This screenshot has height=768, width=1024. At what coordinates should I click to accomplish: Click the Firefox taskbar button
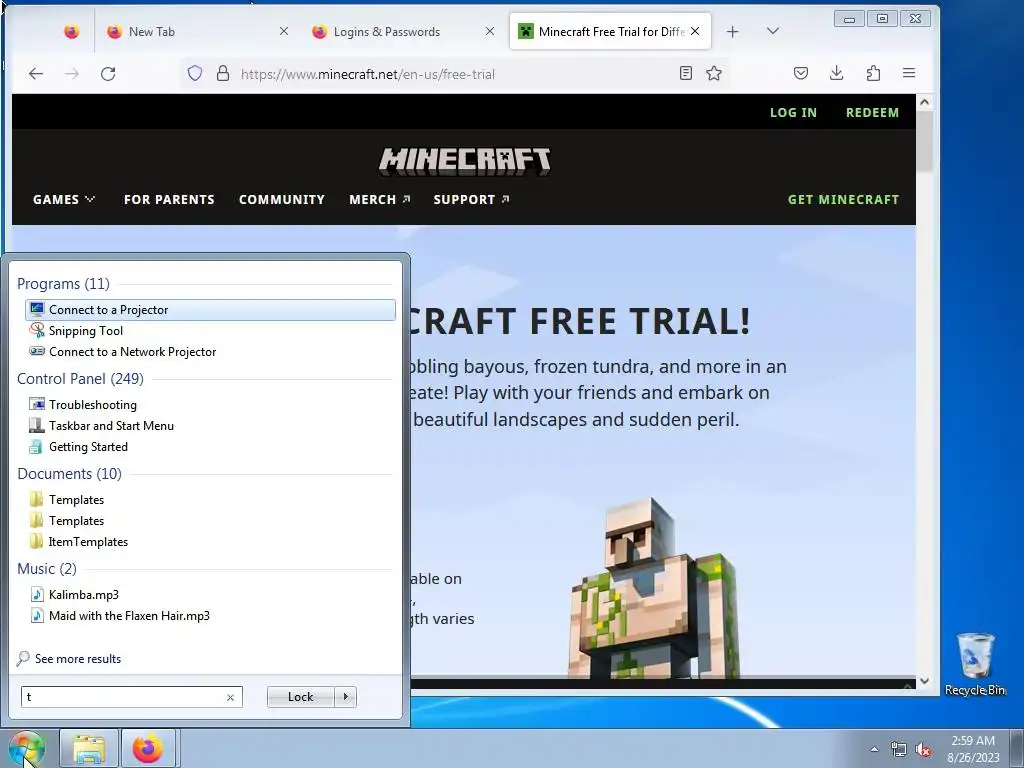pyautogui.click(x=148, y=748)
